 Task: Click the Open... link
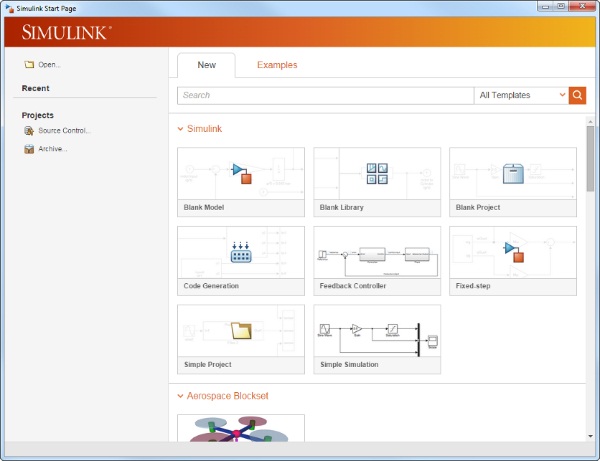click(49, 65)
